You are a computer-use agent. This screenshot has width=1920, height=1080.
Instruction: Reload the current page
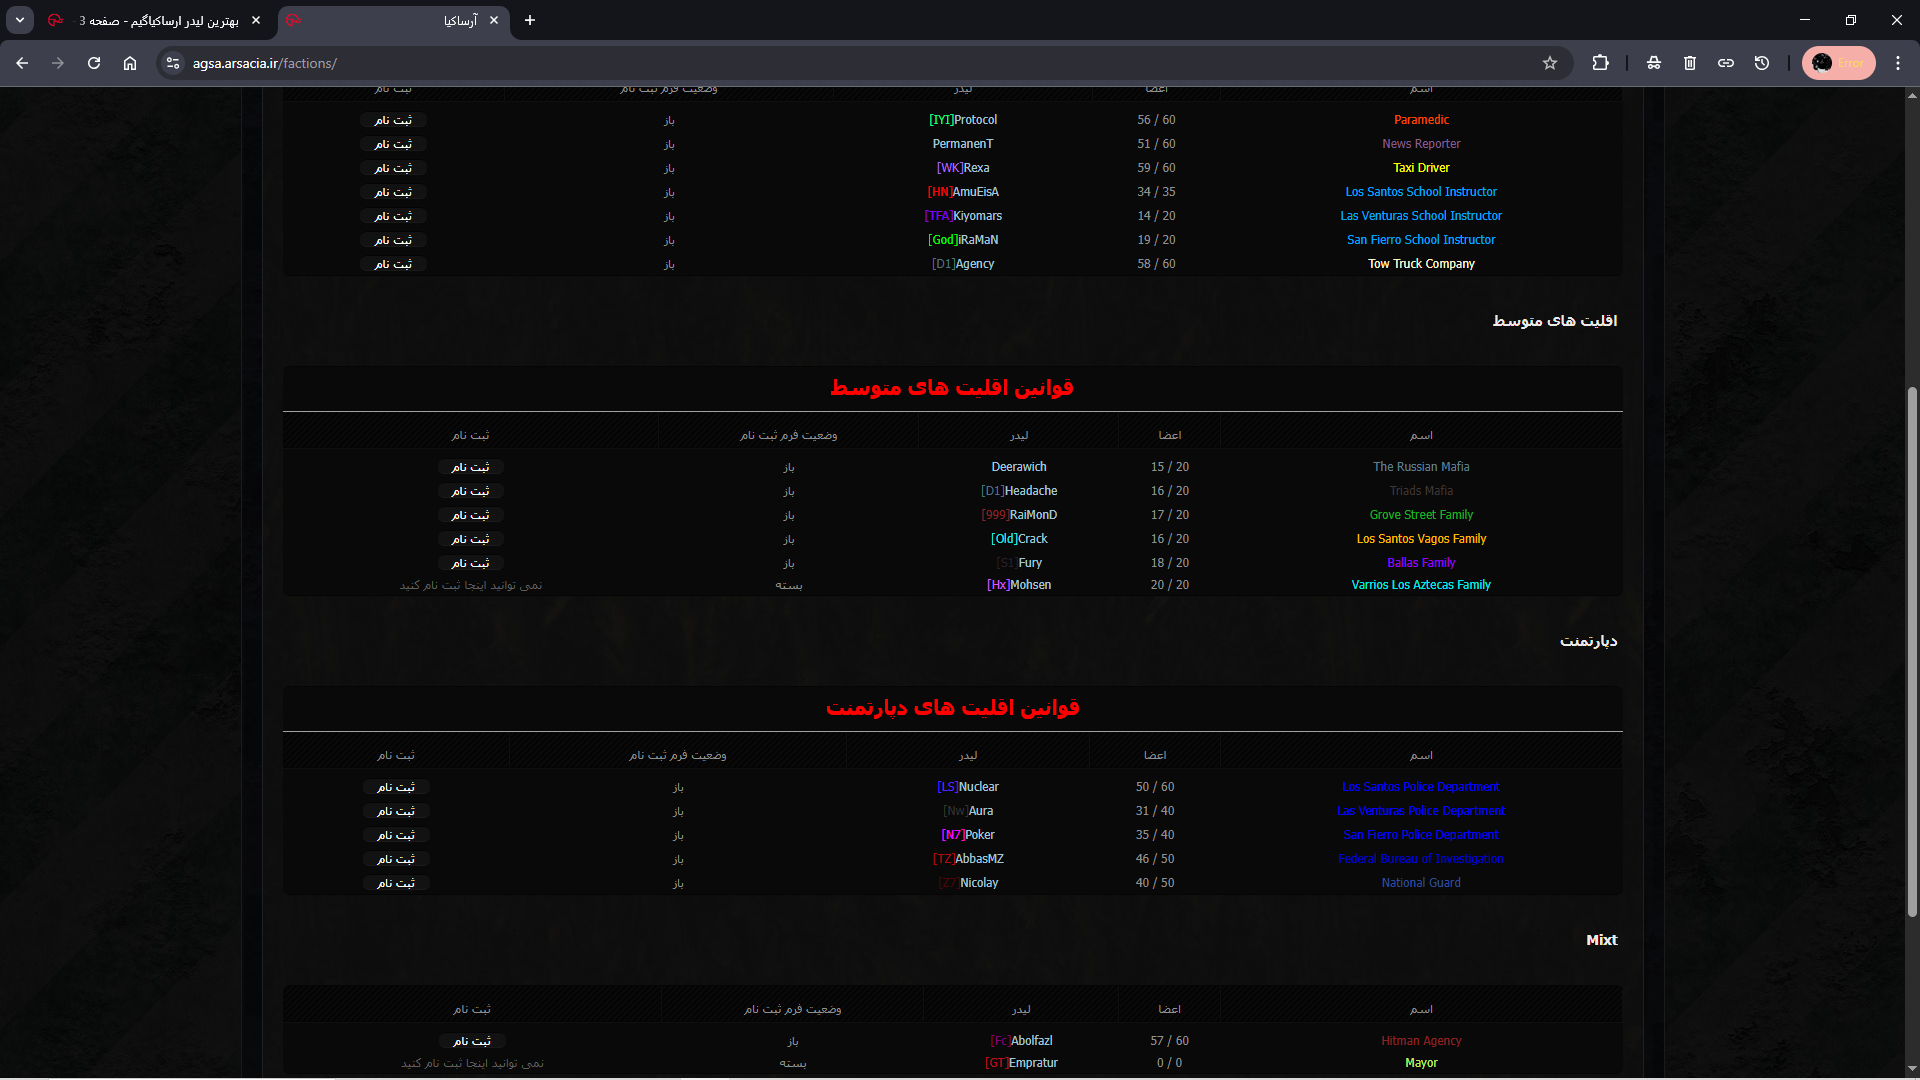pos(94,63)
